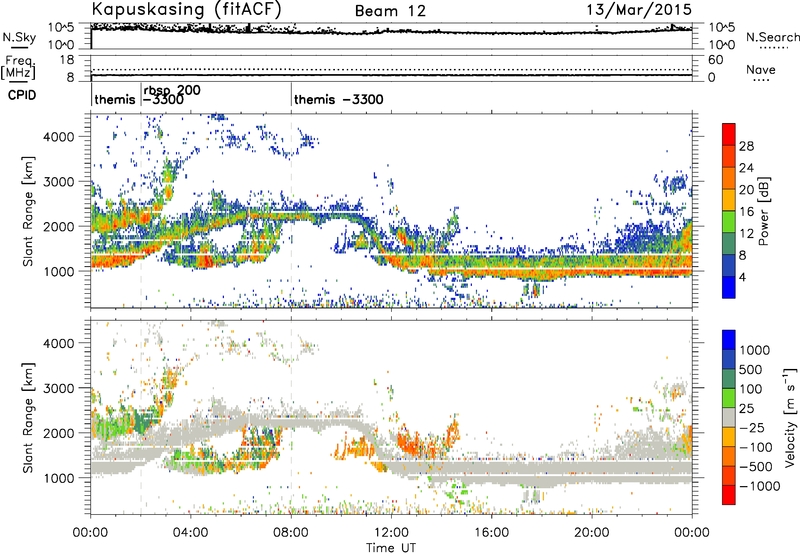Click the Time UT axis title

[391, 548]
